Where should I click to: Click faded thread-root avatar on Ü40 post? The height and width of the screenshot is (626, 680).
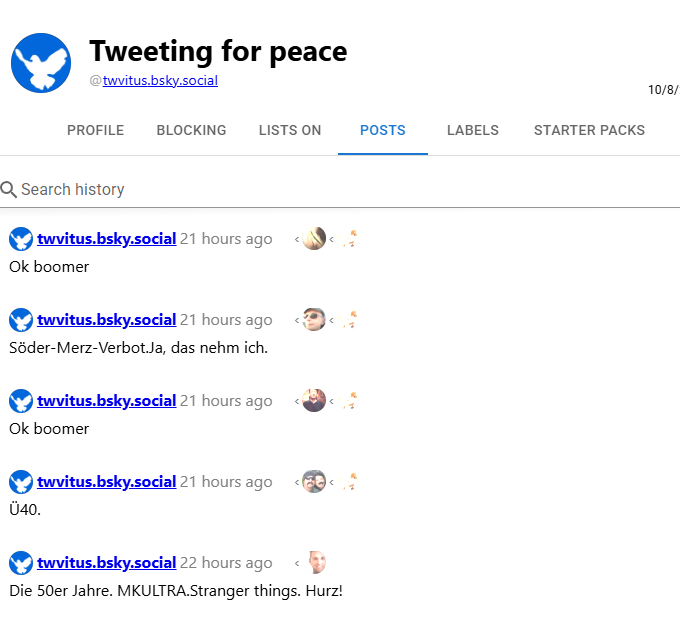[x=350, y=482]
